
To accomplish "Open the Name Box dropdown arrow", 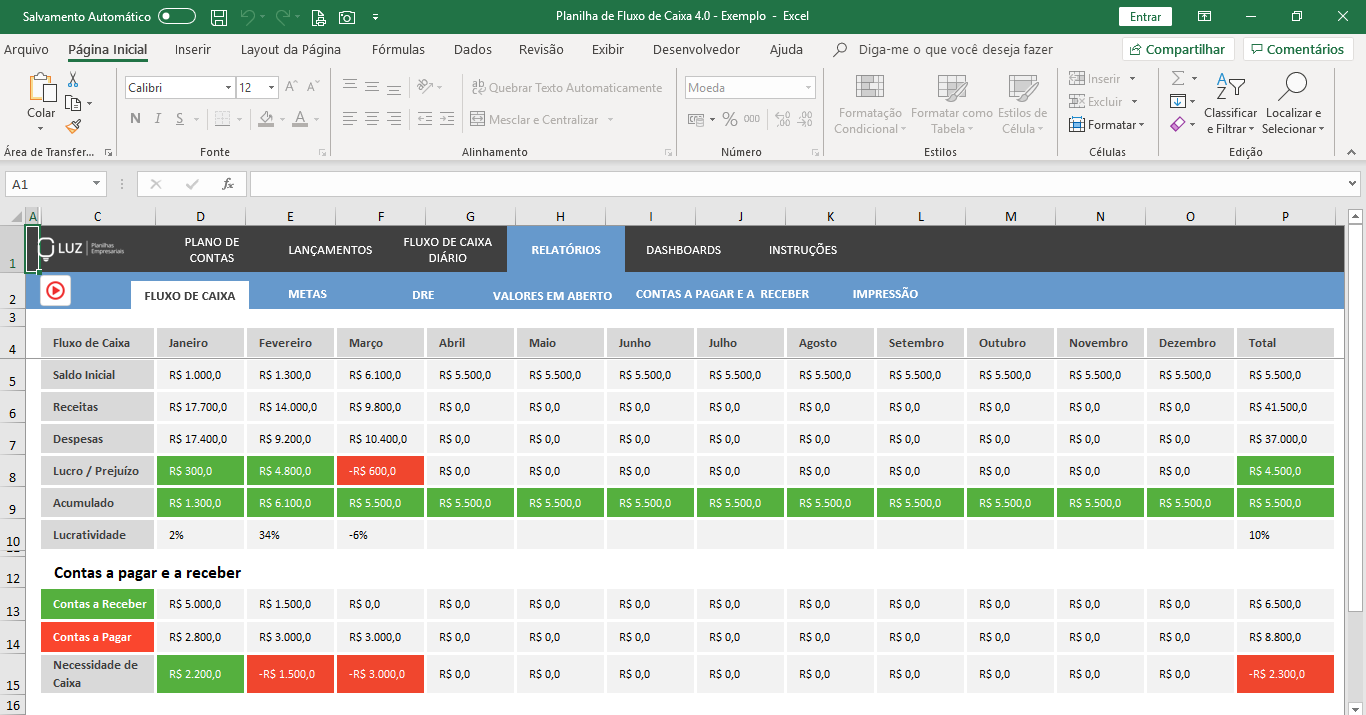I will [x=97, y=184].
